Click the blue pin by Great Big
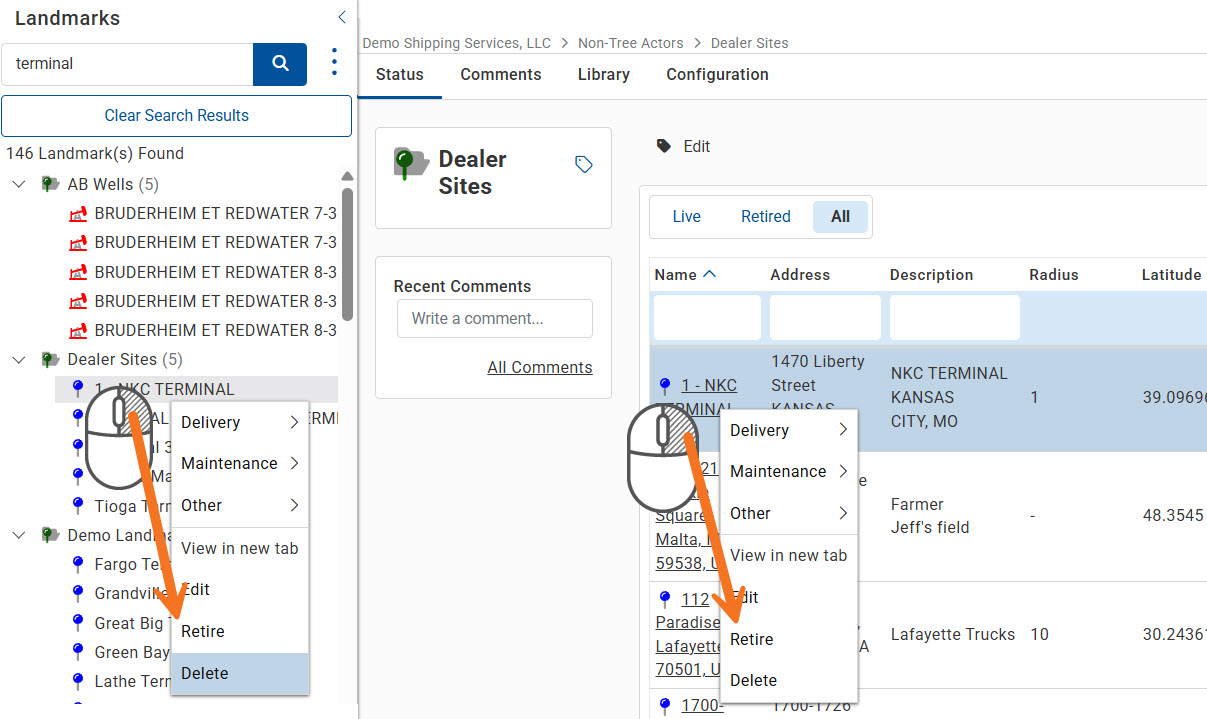The image size is (1207, 719). (x=78, y=622)
